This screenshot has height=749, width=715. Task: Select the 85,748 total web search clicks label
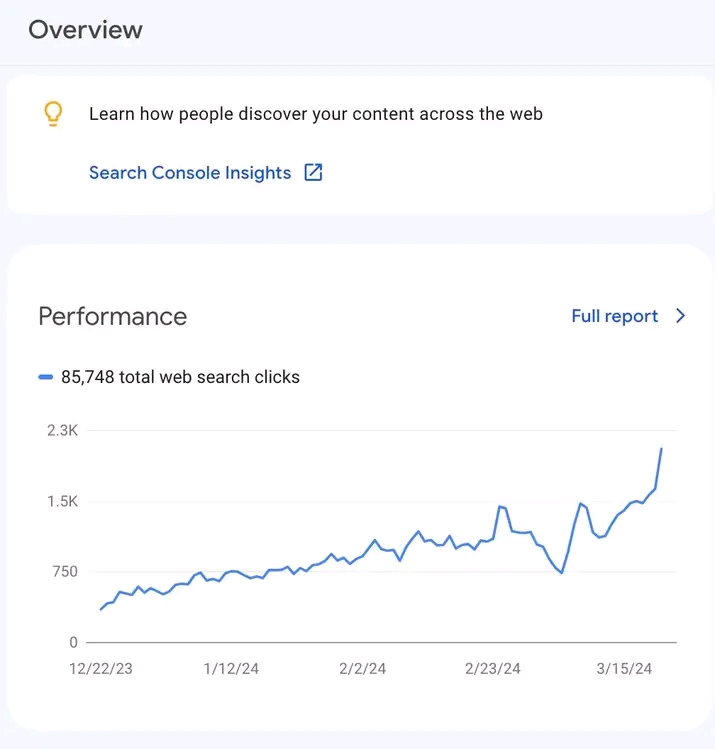[180, 377]
